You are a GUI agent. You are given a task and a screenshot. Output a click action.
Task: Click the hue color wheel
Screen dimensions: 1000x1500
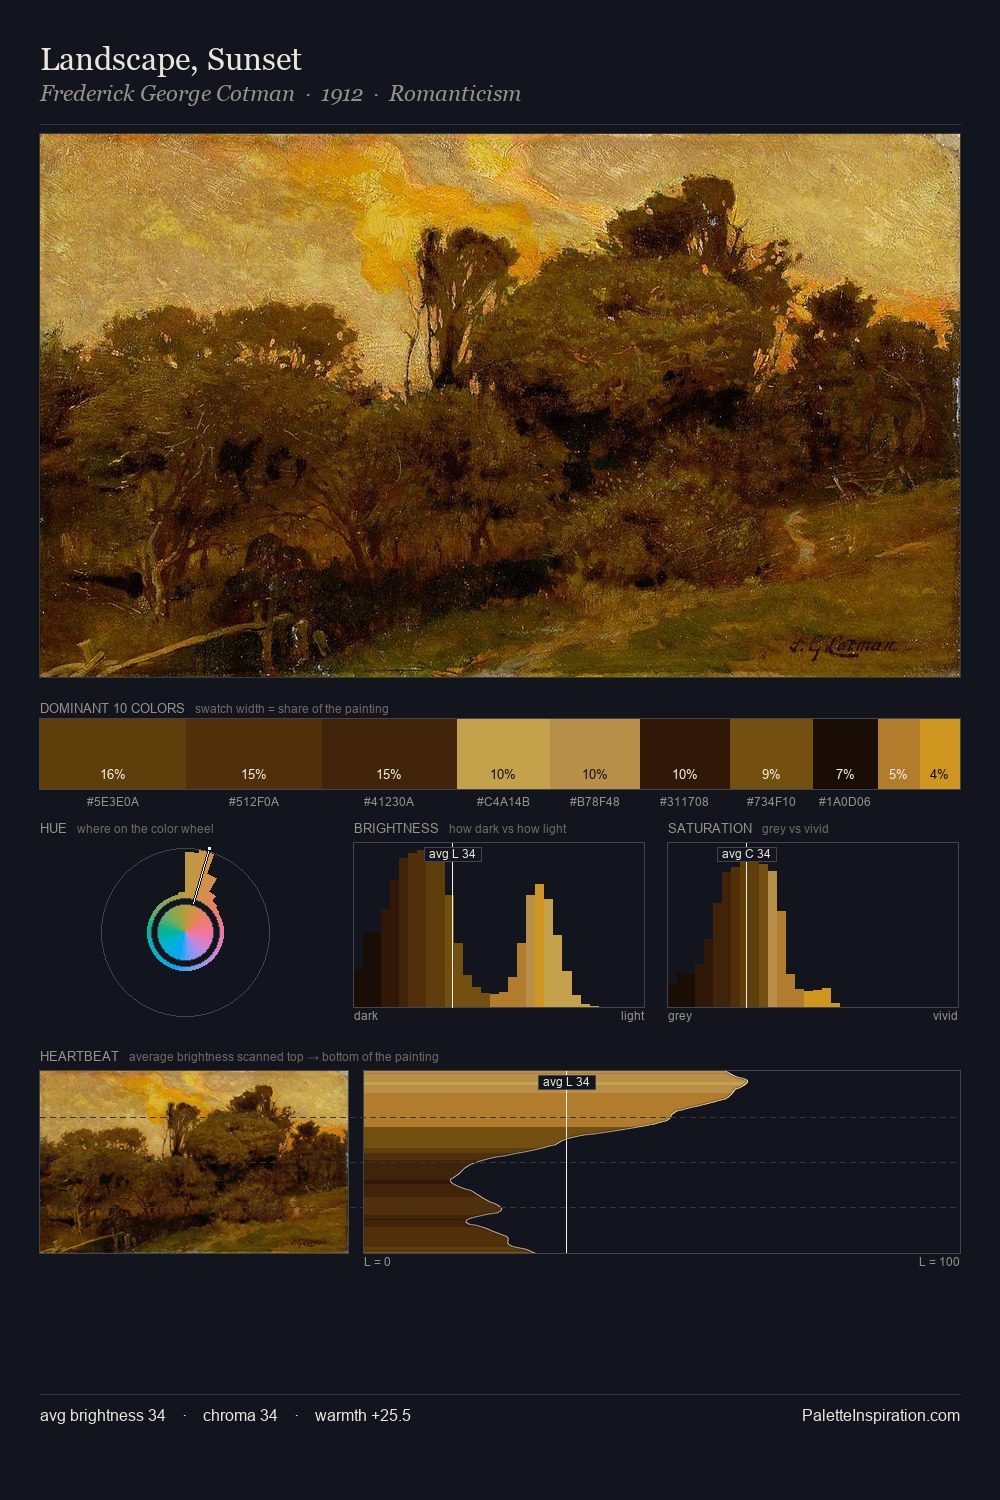[185, 933]
